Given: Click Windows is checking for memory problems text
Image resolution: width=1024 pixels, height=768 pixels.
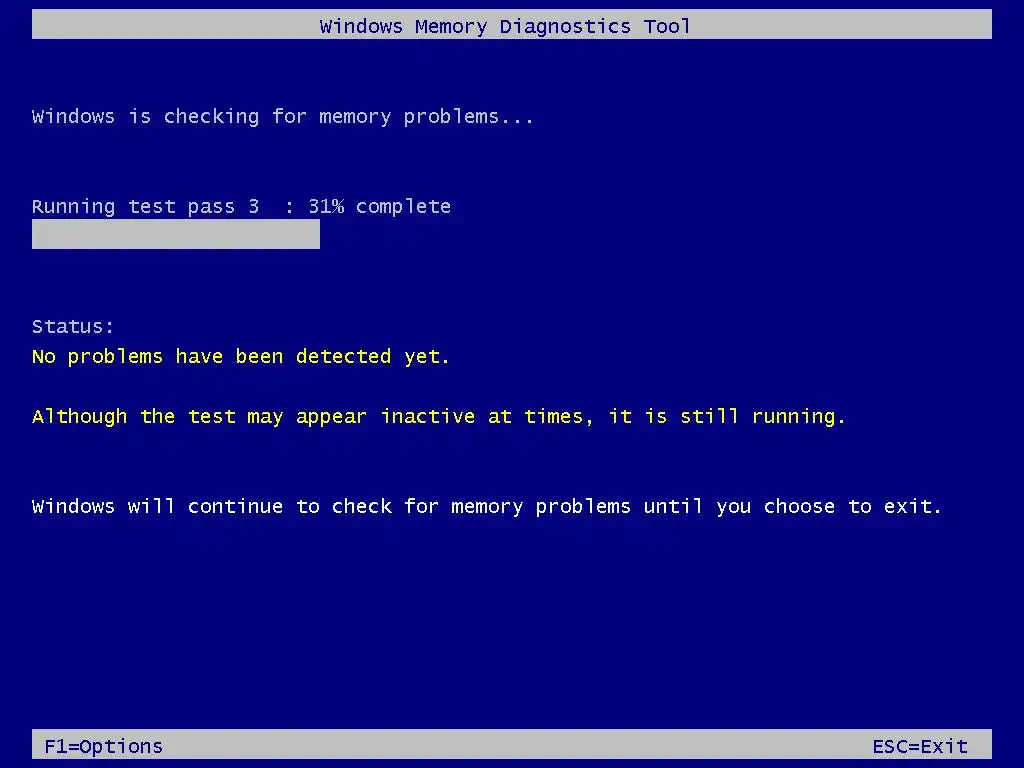Looking at the screenshot, I should click(x=283, y=117).
